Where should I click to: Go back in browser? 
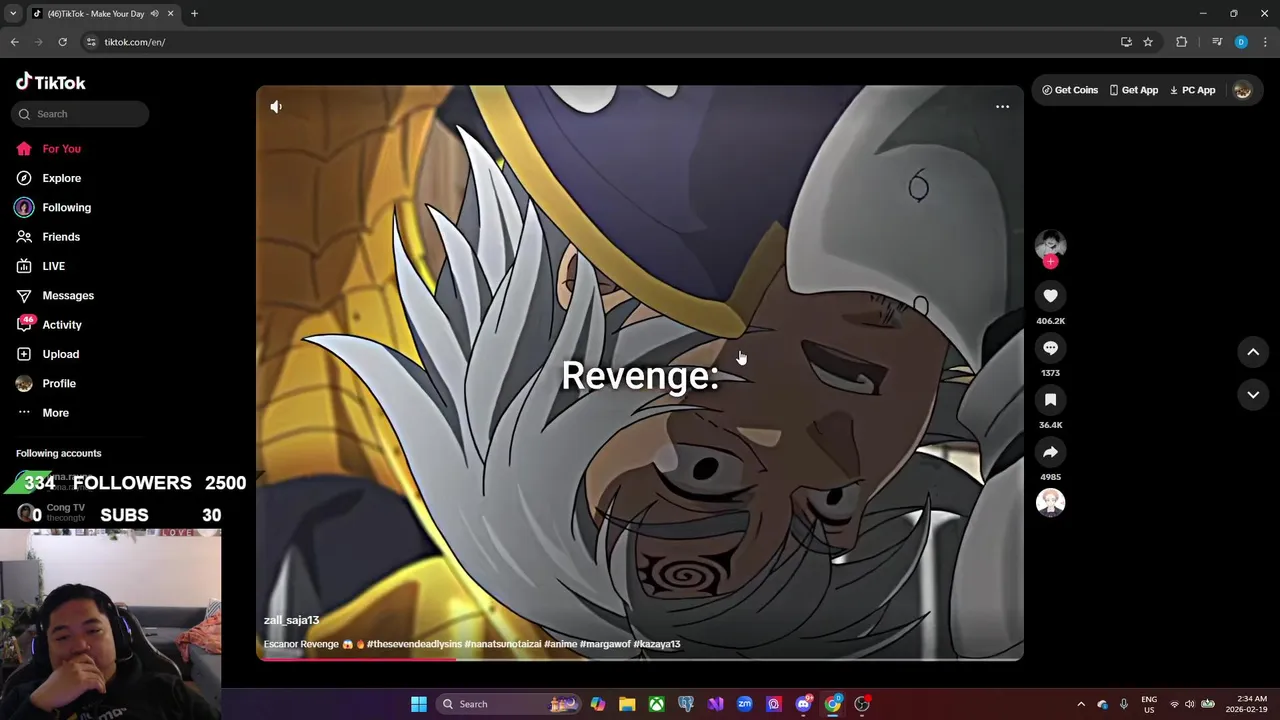pos(14,42)
